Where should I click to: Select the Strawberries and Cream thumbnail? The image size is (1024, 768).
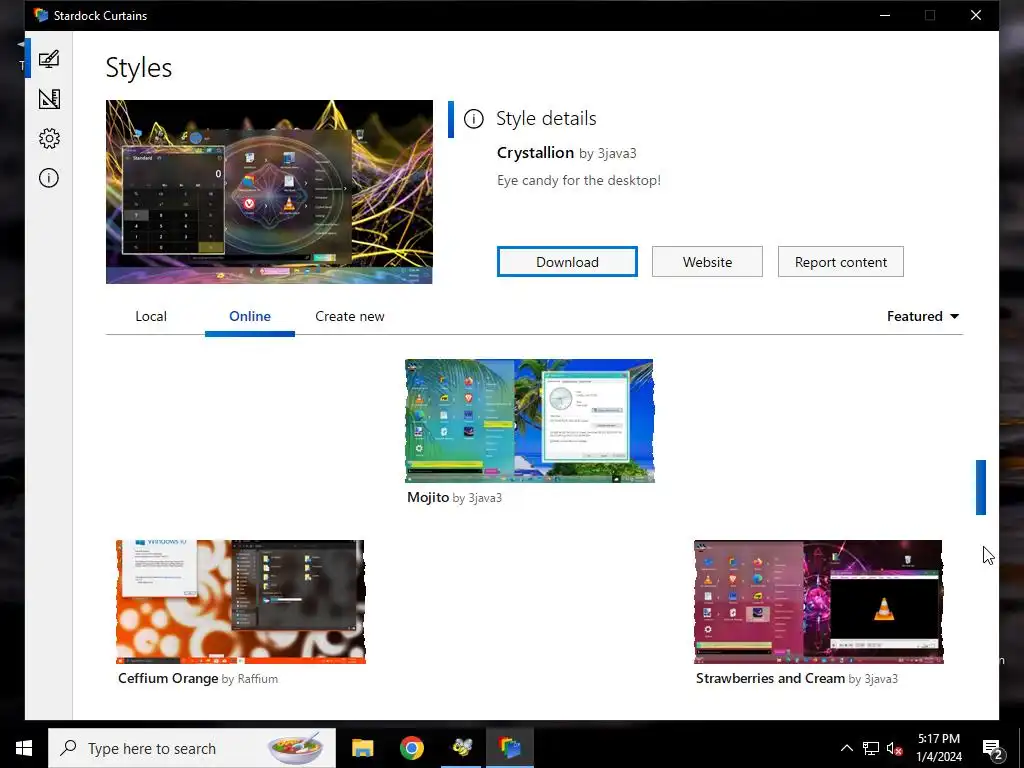point(818,601)
